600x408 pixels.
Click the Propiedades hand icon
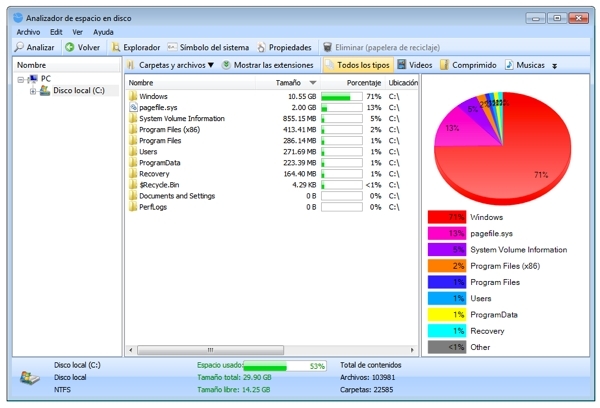(261, 47)
